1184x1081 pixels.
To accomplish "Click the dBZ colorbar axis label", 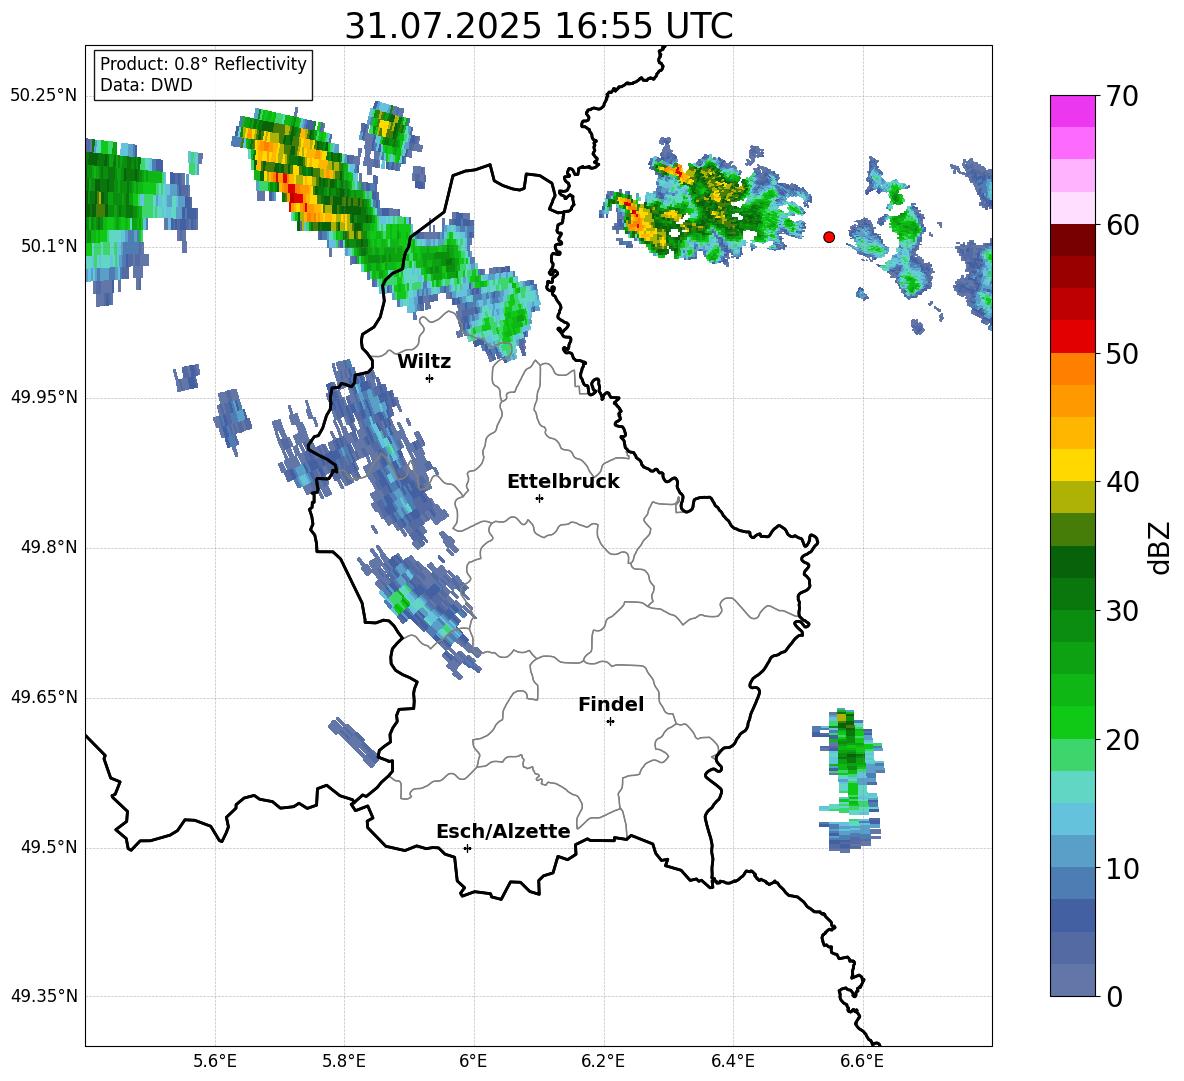I will 1159,547.
